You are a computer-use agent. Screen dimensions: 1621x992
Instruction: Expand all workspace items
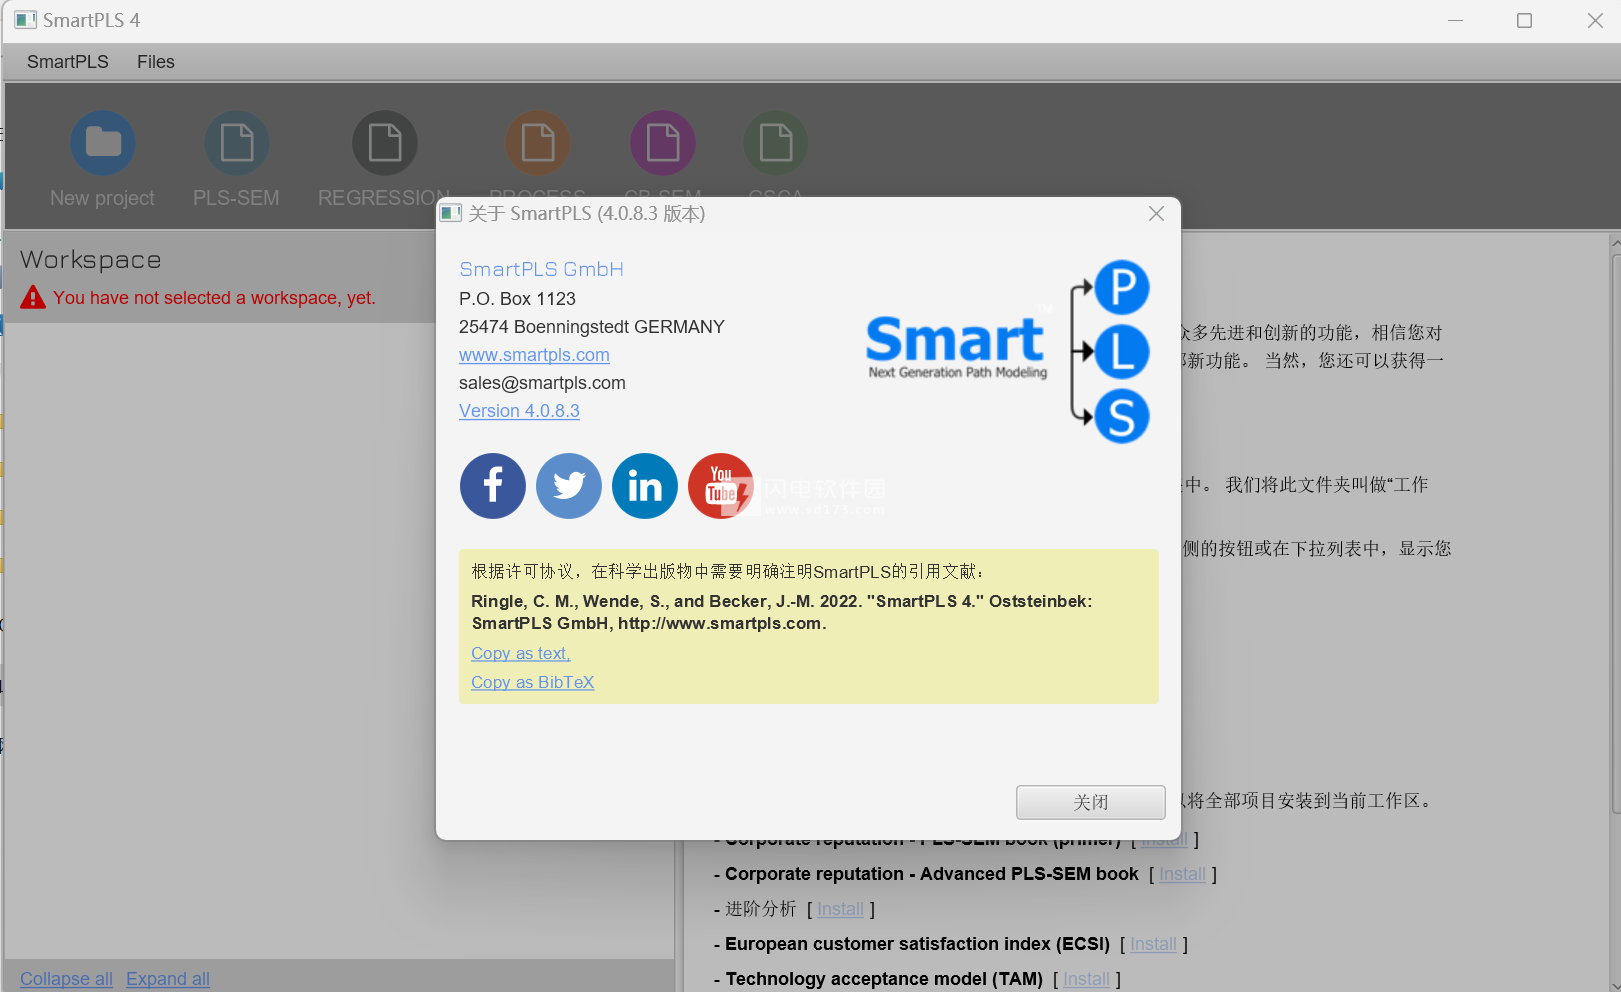point(167,978)
